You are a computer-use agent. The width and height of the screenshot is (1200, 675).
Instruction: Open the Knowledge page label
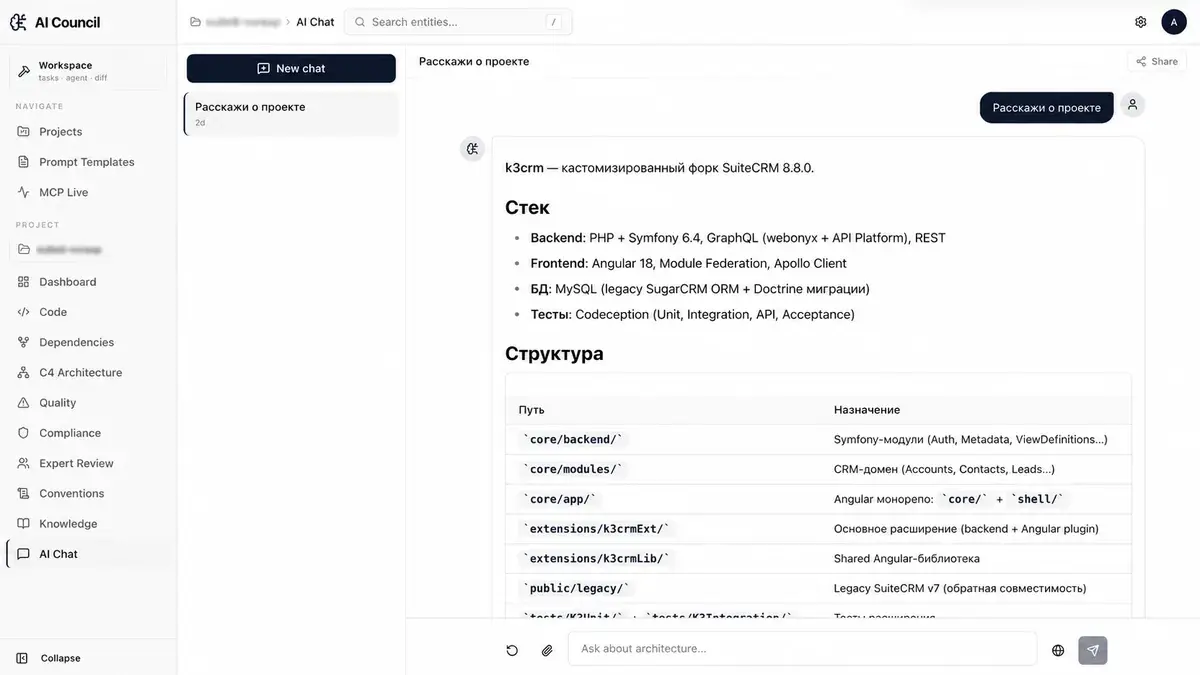tap(68, 524)
